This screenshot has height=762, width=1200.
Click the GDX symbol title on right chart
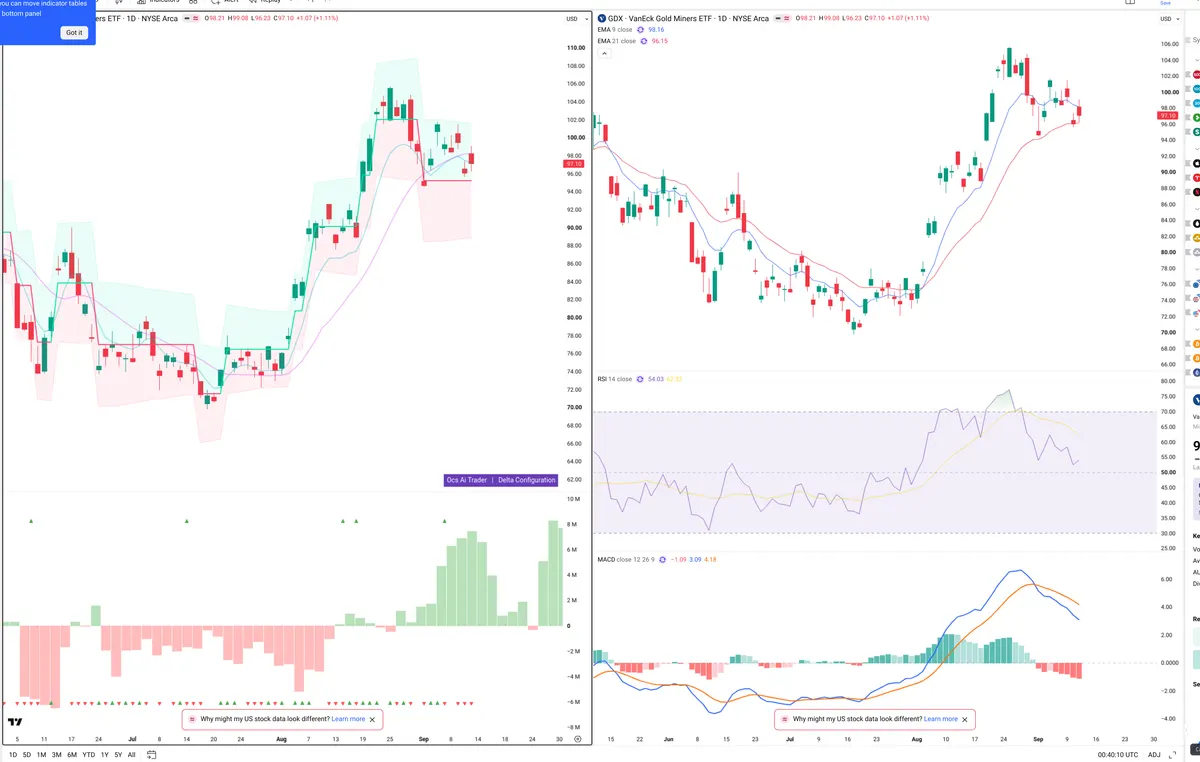coord(689,19)
